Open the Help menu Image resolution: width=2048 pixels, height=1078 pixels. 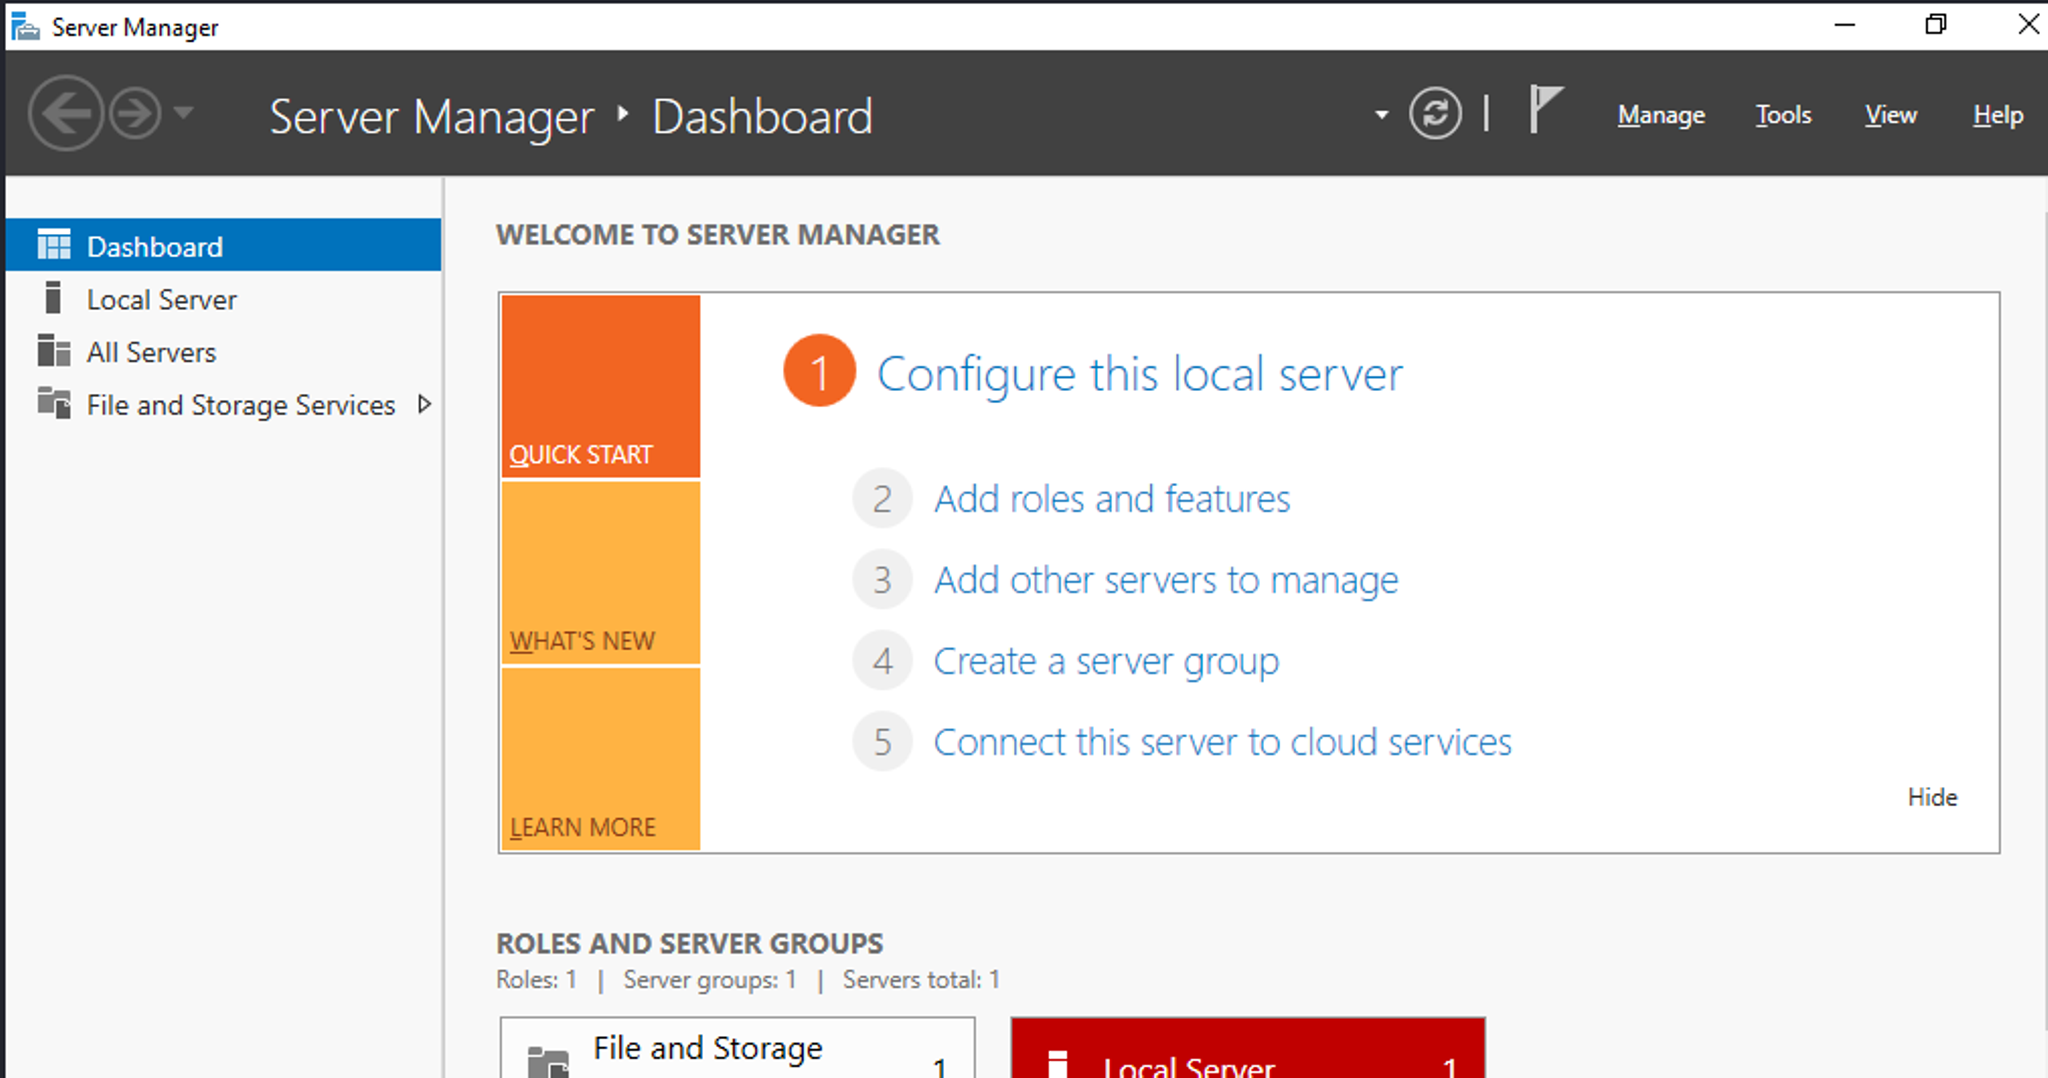1997,115
